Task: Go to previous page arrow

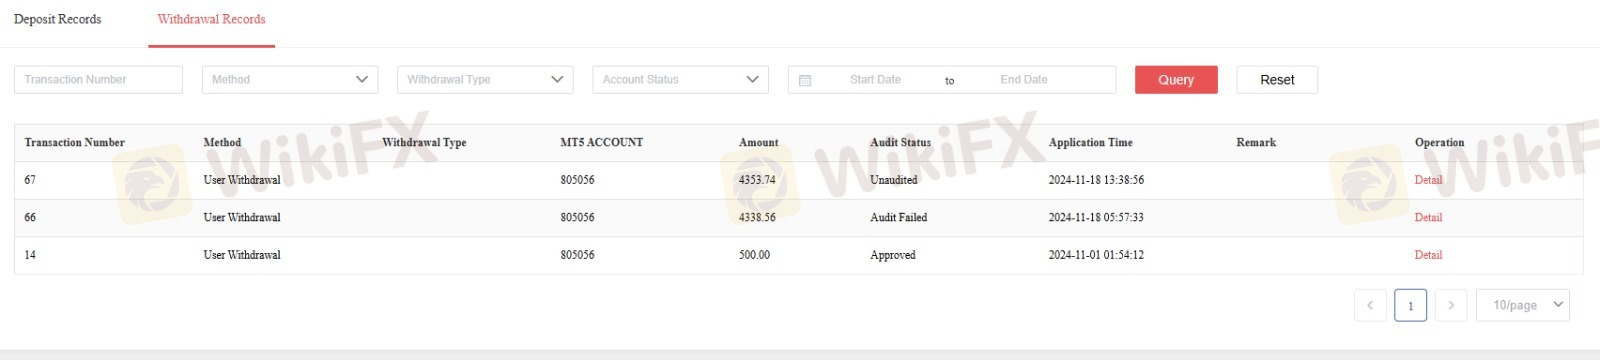Action: pos(1370,305)
